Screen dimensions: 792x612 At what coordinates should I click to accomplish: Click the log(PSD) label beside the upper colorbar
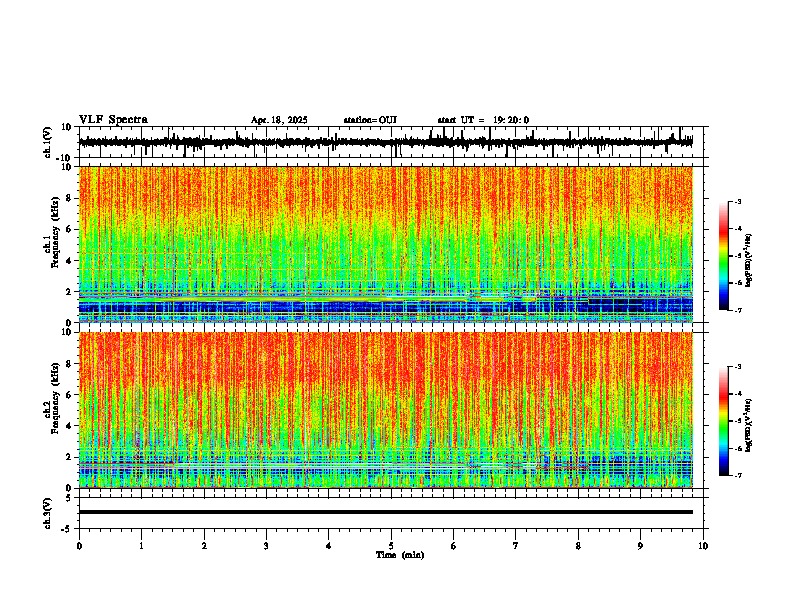click(749, 261)
